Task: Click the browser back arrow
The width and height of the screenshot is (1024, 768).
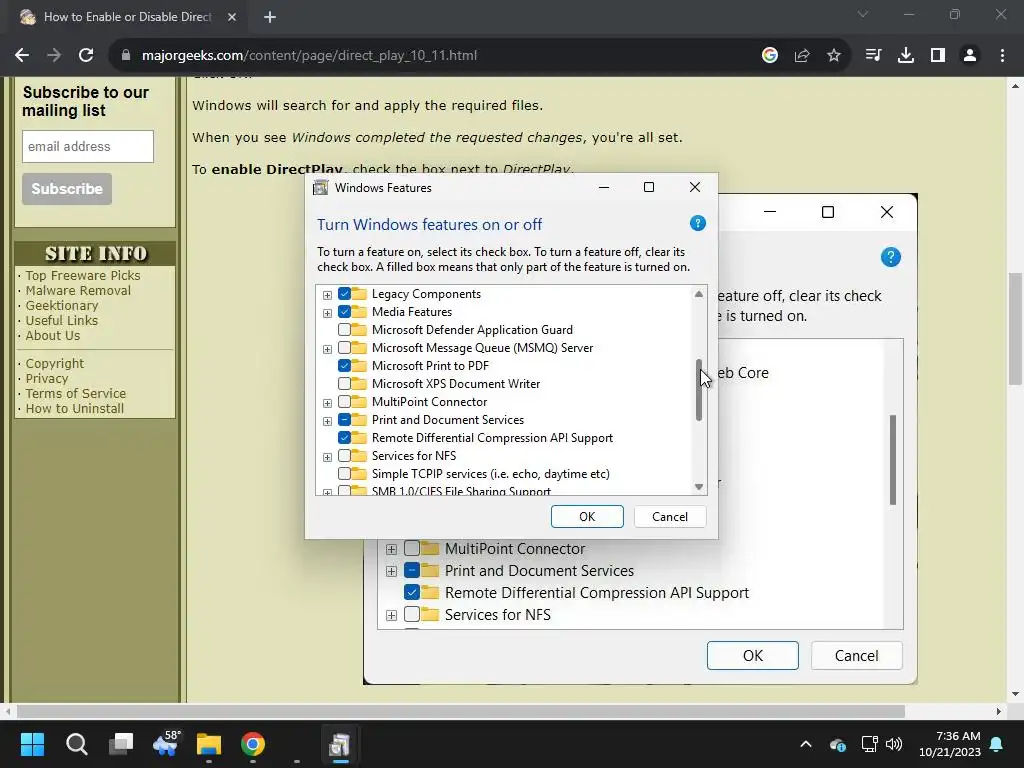Action: [x=22, y=56]
